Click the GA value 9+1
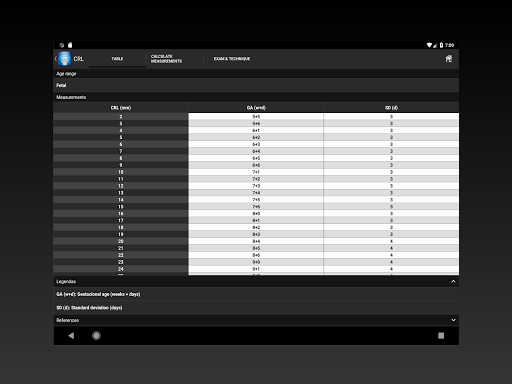This screenshot has height=384, width=512. [256, 269]
